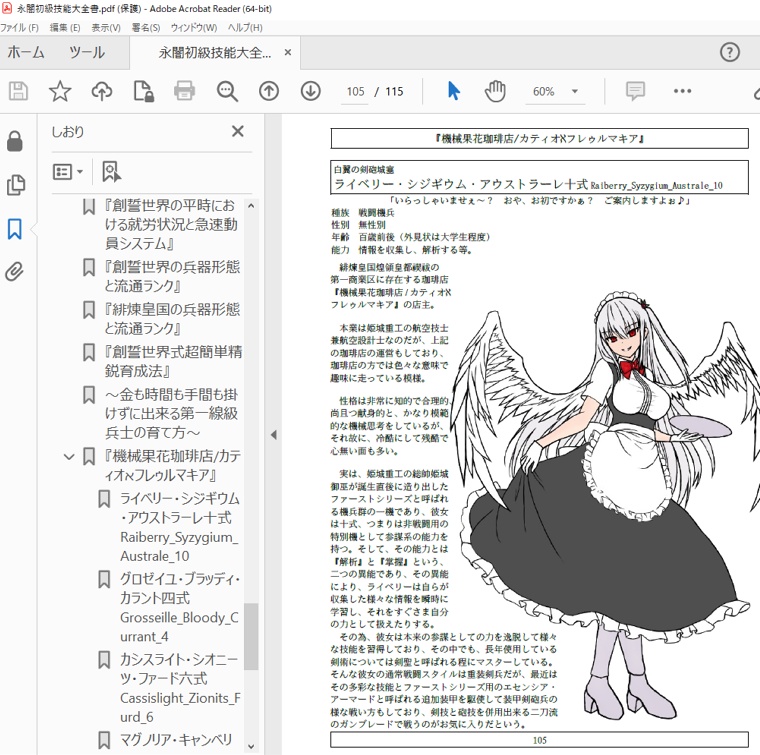Open bookmark Grosseille_Bloody_Currant_4
The width and height of the screenshot is (760, 755).
[179, 608]
